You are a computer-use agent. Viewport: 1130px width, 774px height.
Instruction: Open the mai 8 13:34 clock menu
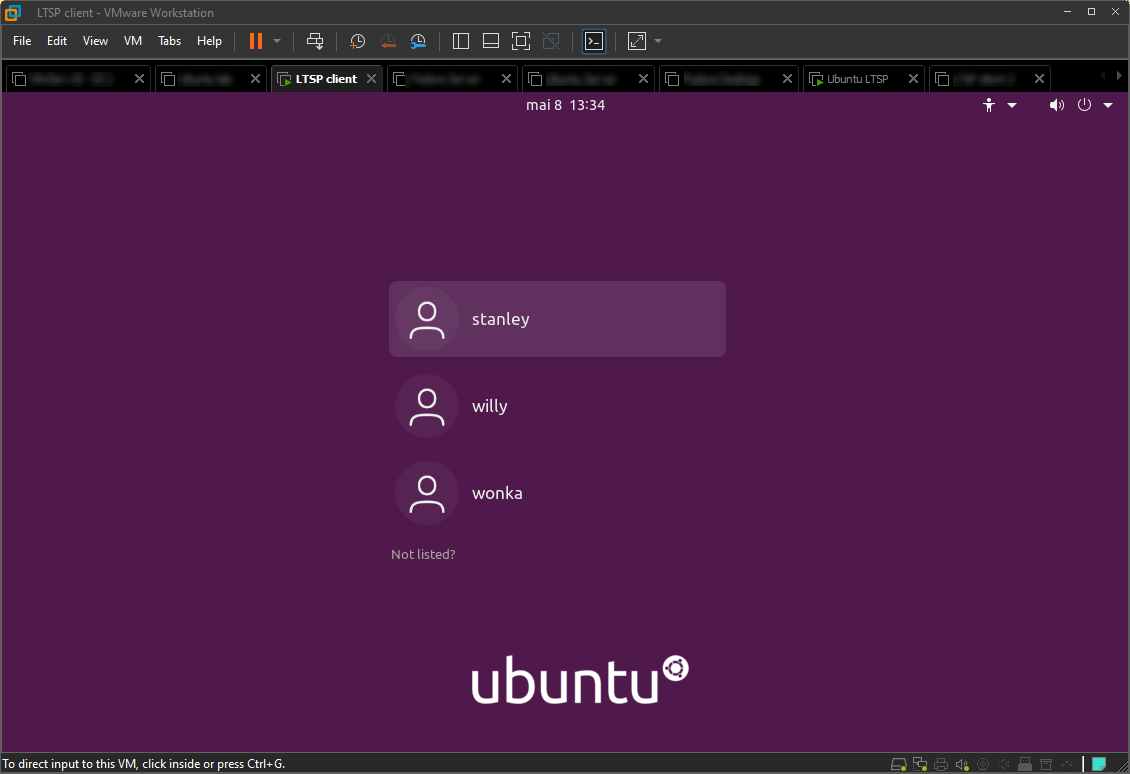tap(565, 105)
